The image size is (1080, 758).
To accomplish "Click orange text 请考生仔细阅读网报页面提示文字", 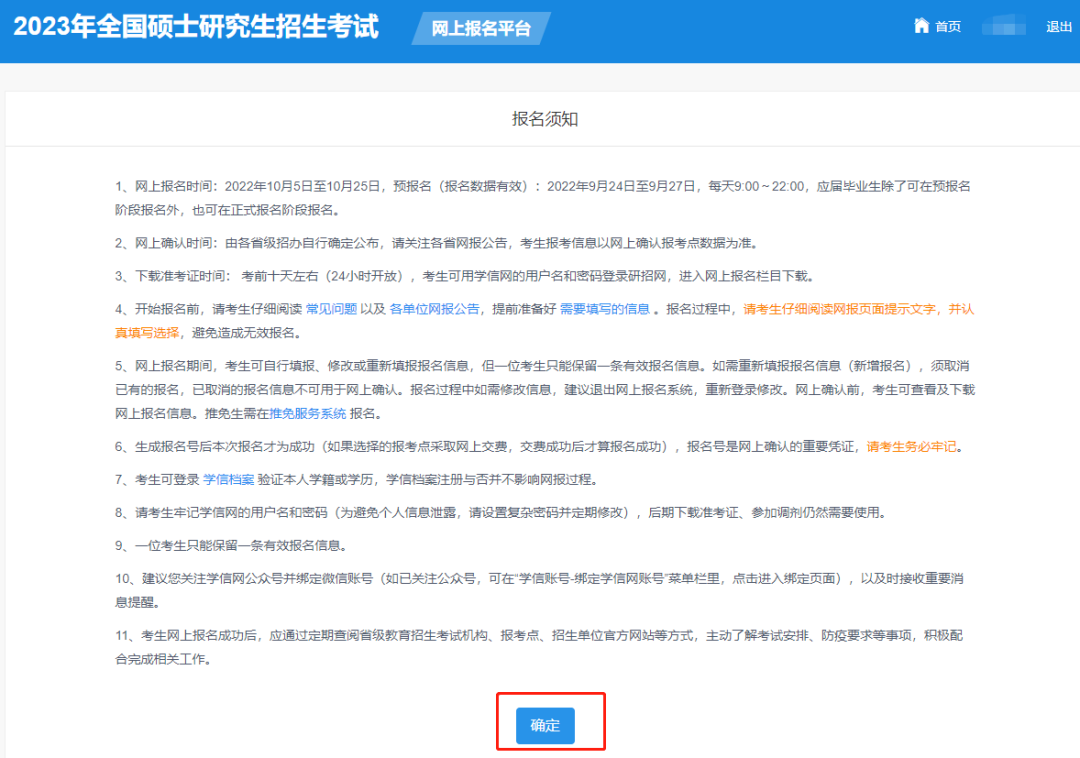I will (x=840, y=308).
